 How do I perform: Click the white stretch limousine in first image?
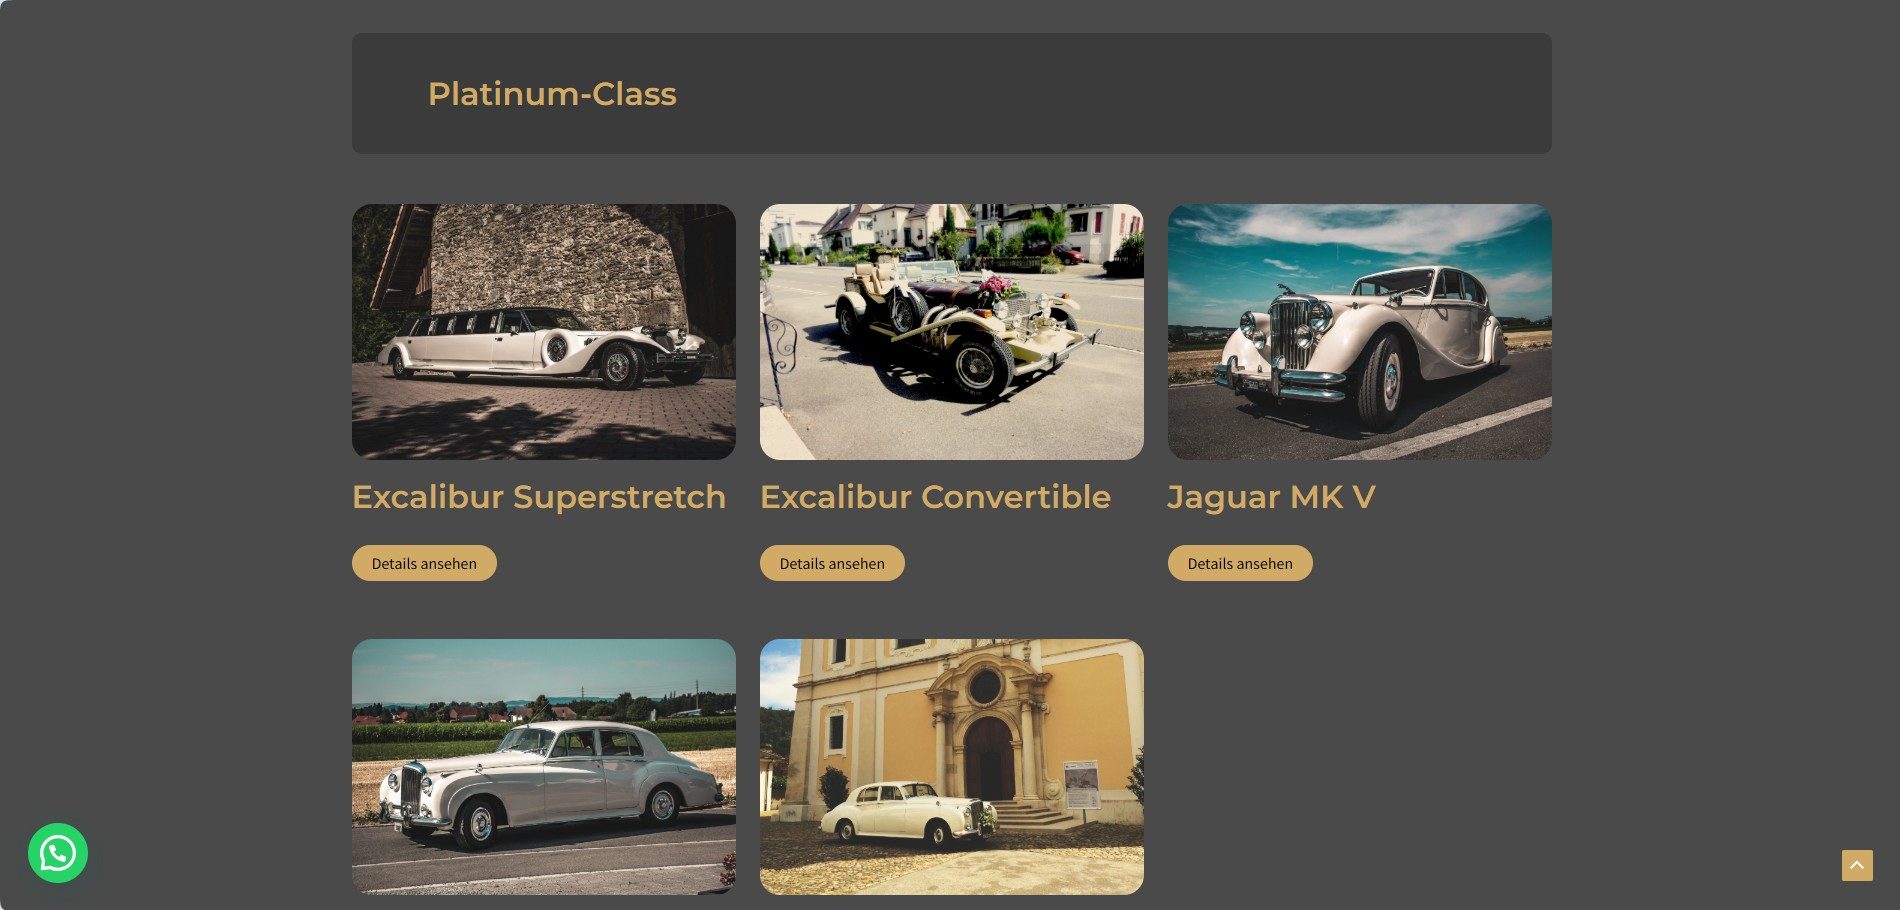pyautogui.click(x=545, y=346)
